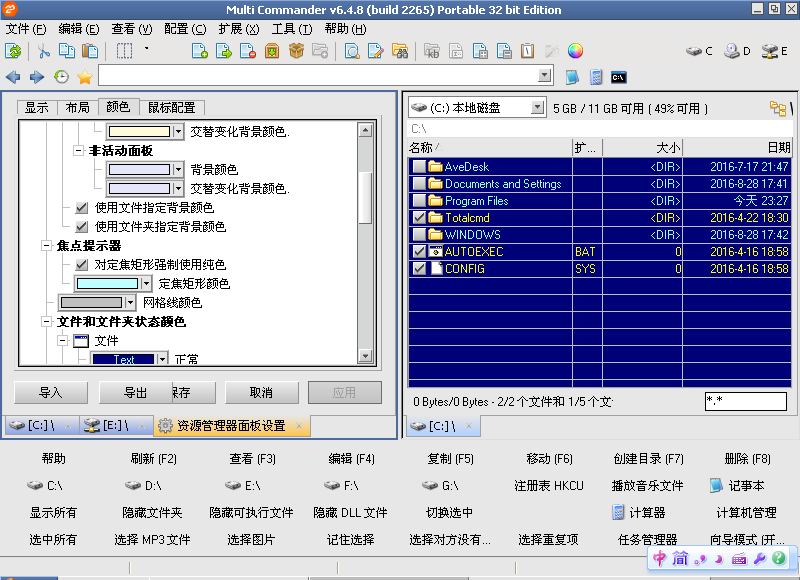
Task: Click the dotted rectangle selection icon
Action: click(x=124, y=51)
